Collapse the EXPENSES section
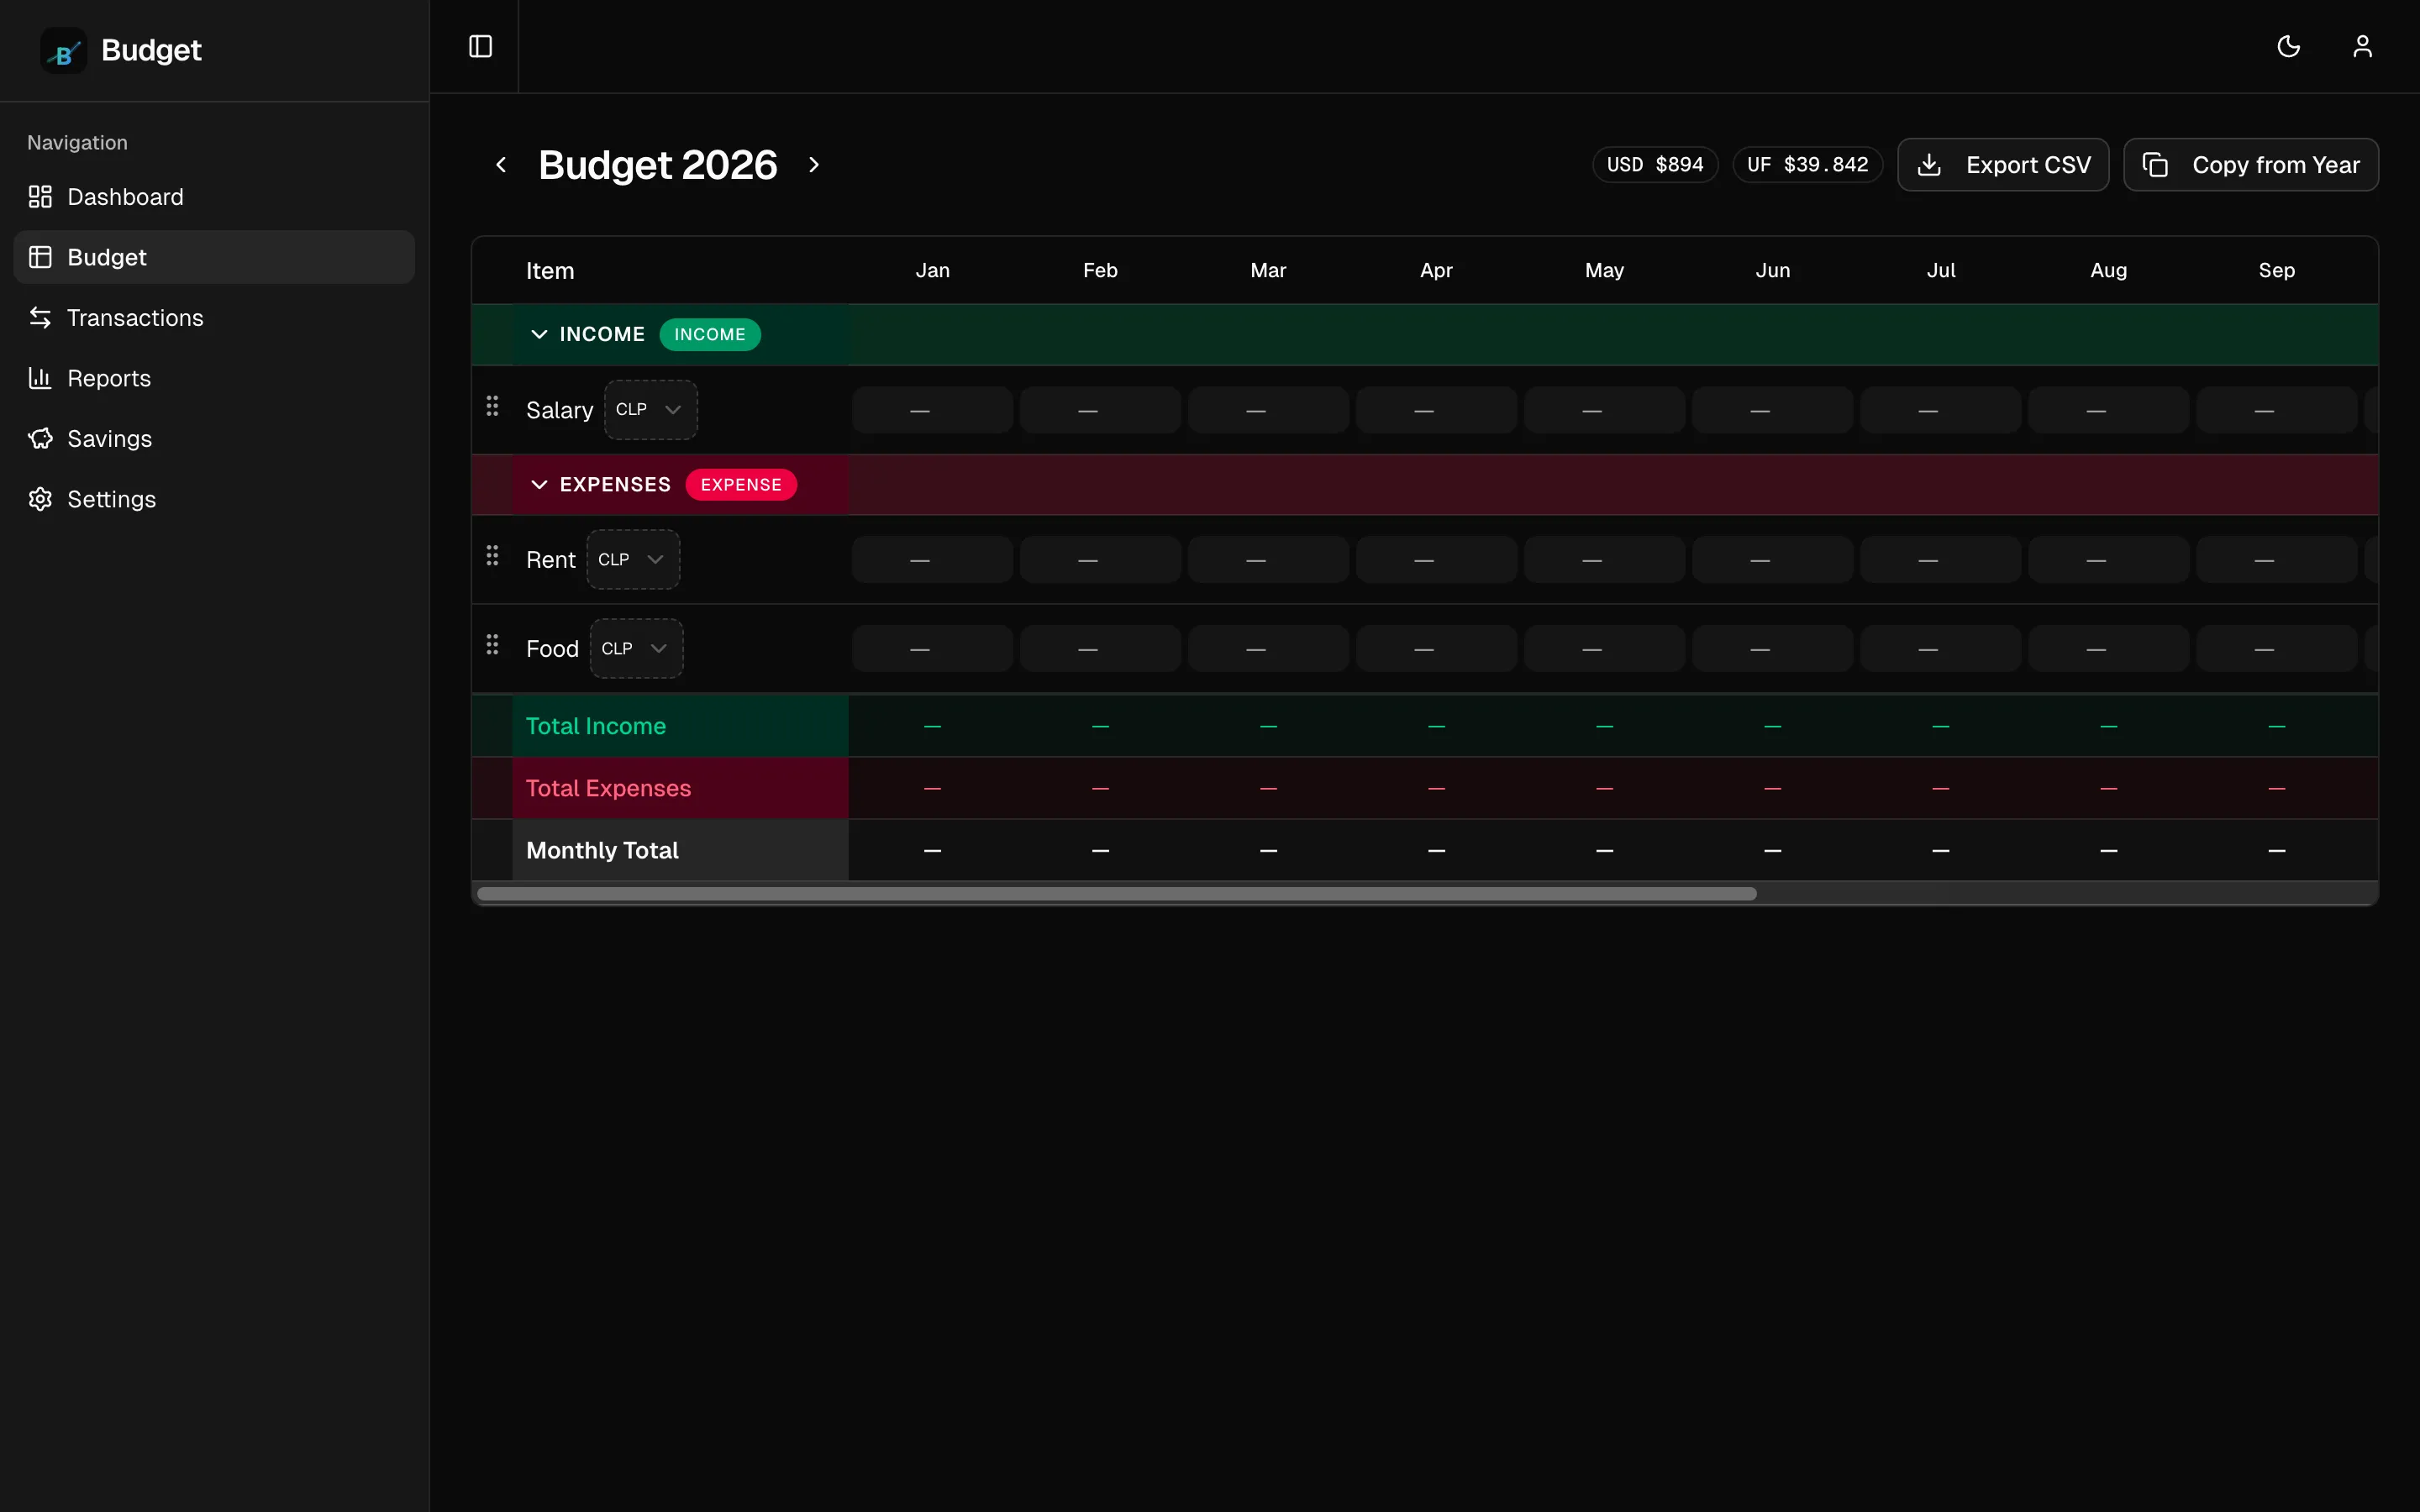This screenshot has height=1512, width=2420. pos(540,484)
